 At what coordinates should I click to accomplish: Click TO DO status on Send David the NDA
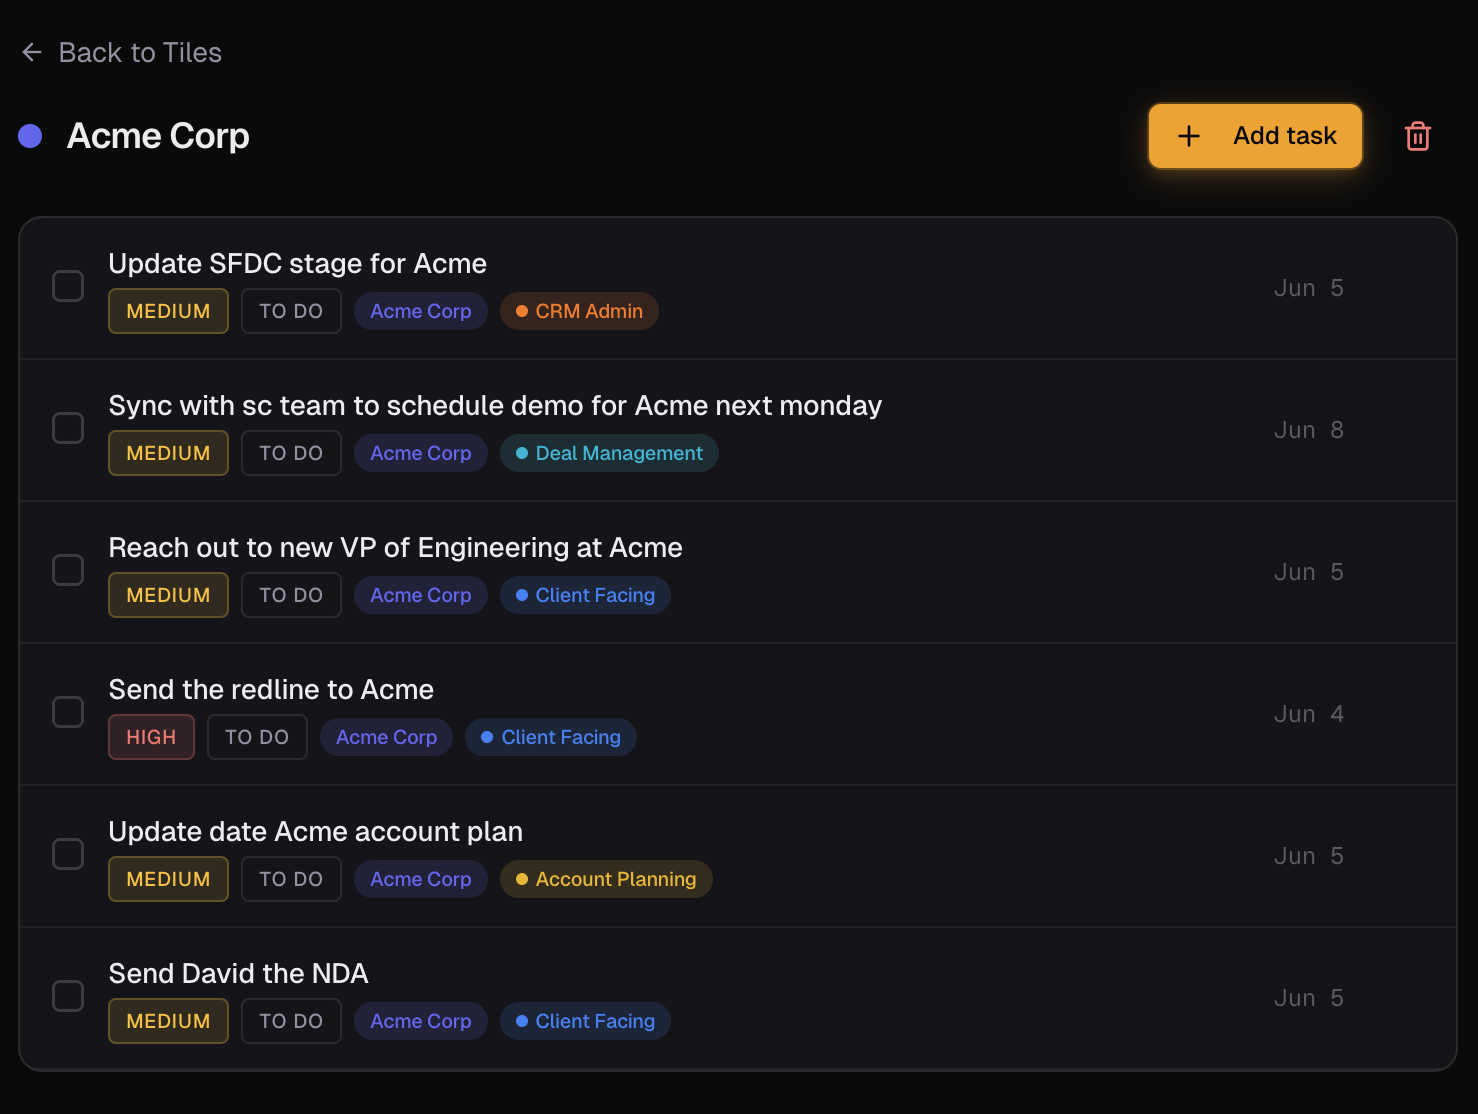291,1021
